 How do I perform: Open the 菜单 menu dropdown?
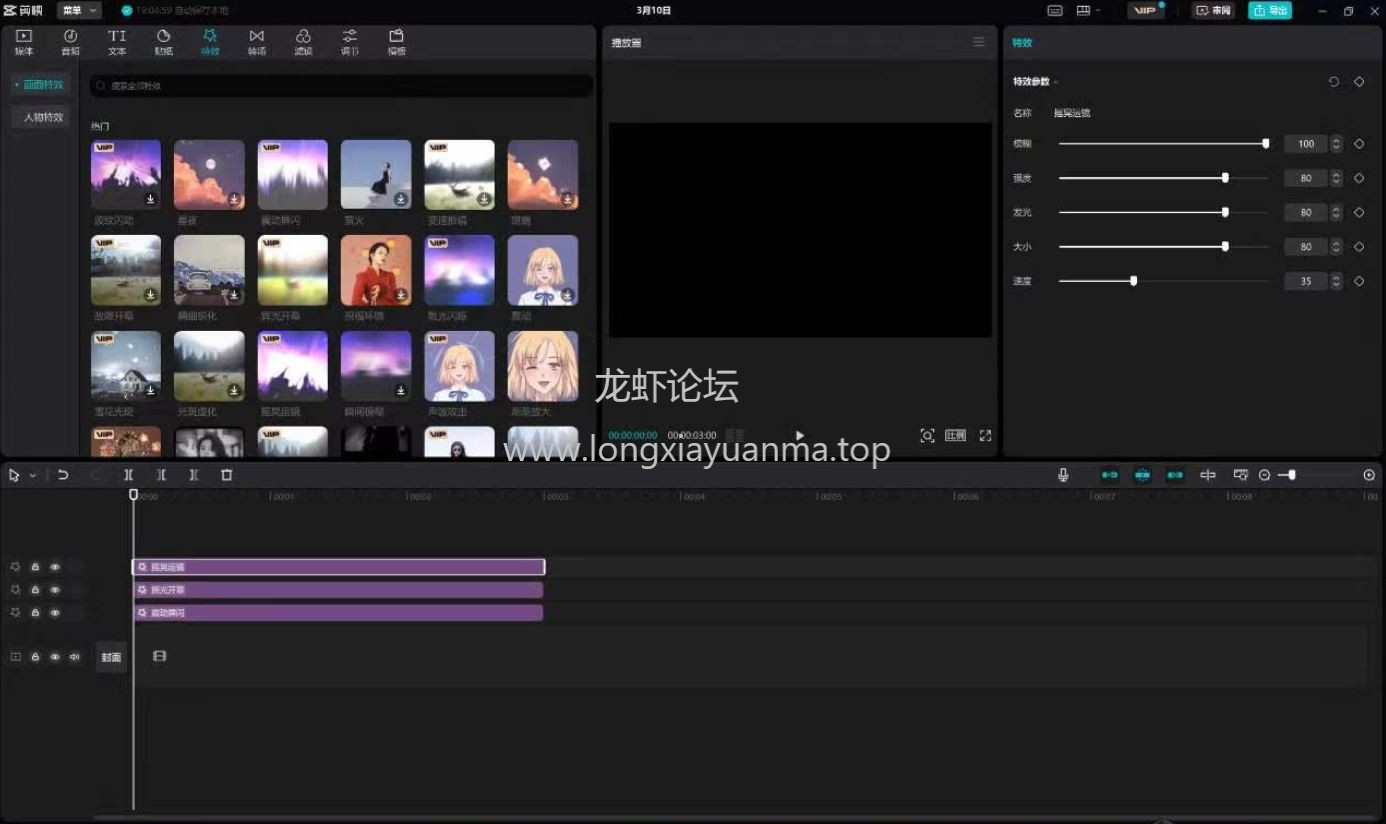(x=79, y=11)
